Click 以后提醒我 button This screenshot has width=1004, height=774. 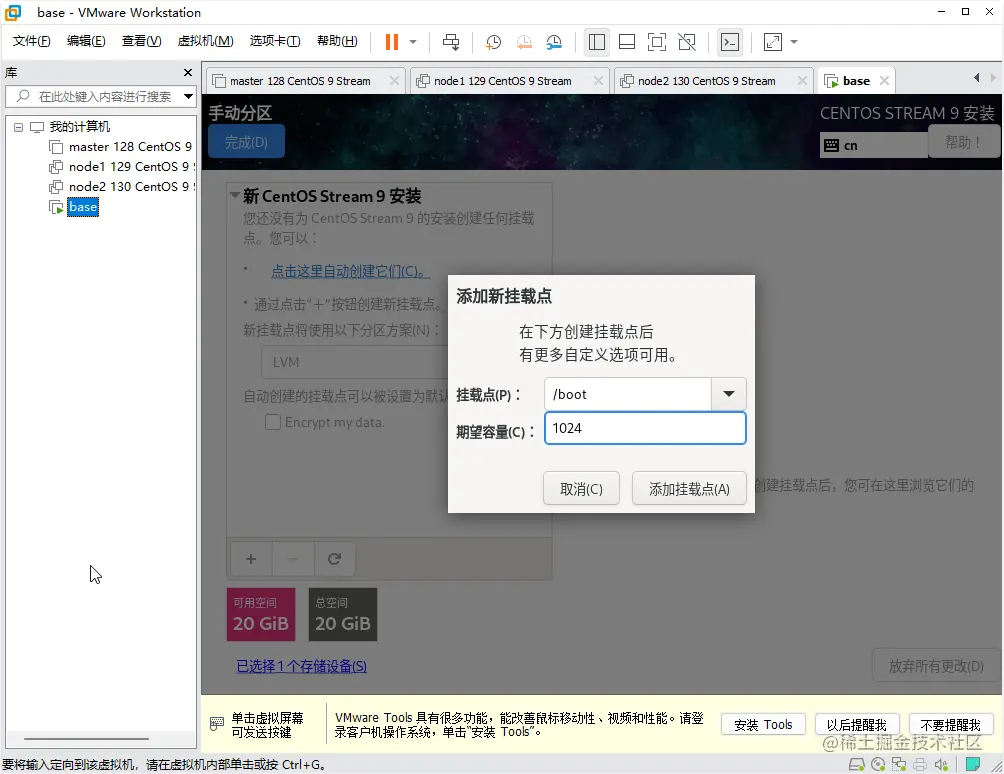click(857, 725)
